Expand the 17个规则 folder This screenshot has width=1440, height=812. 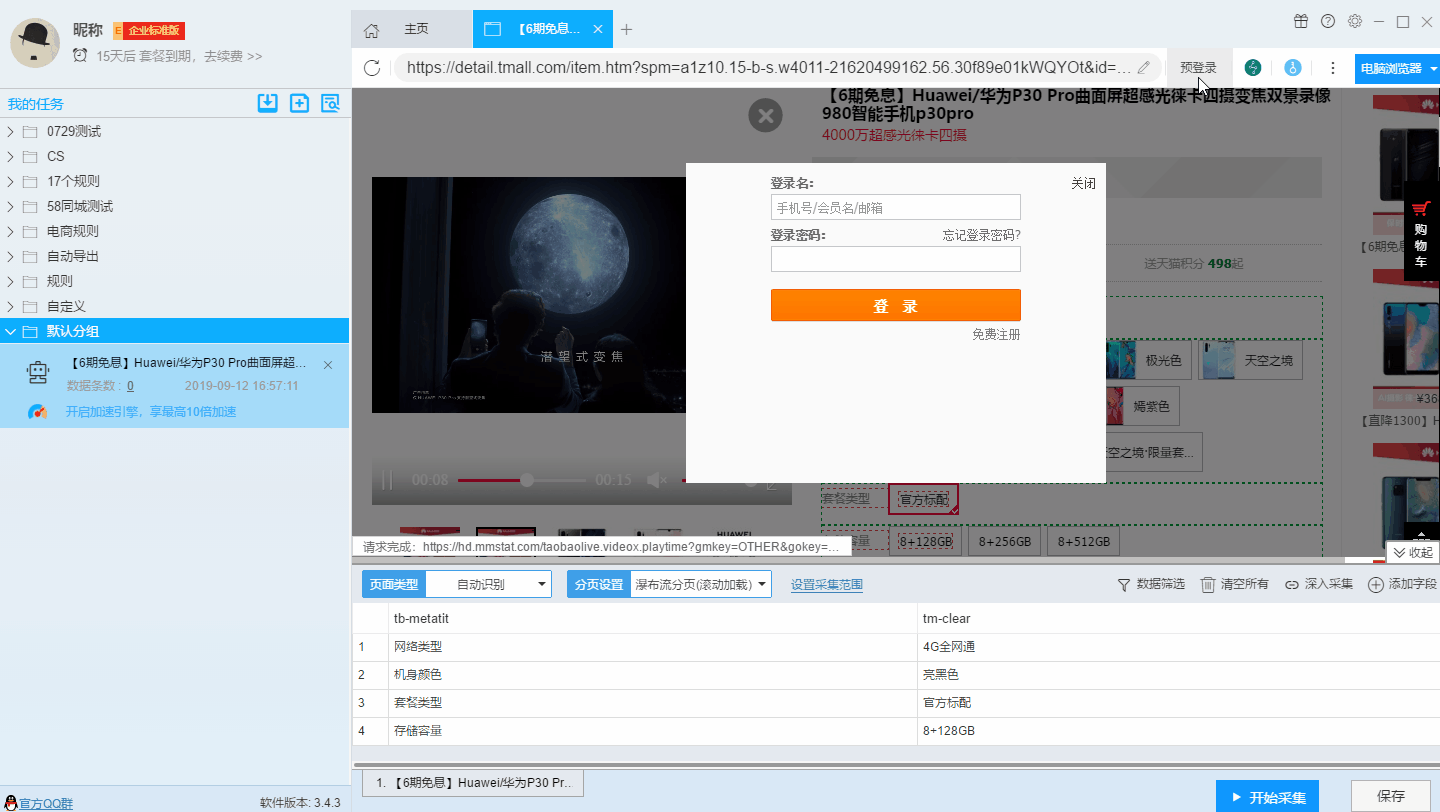(x=11, y=181)
